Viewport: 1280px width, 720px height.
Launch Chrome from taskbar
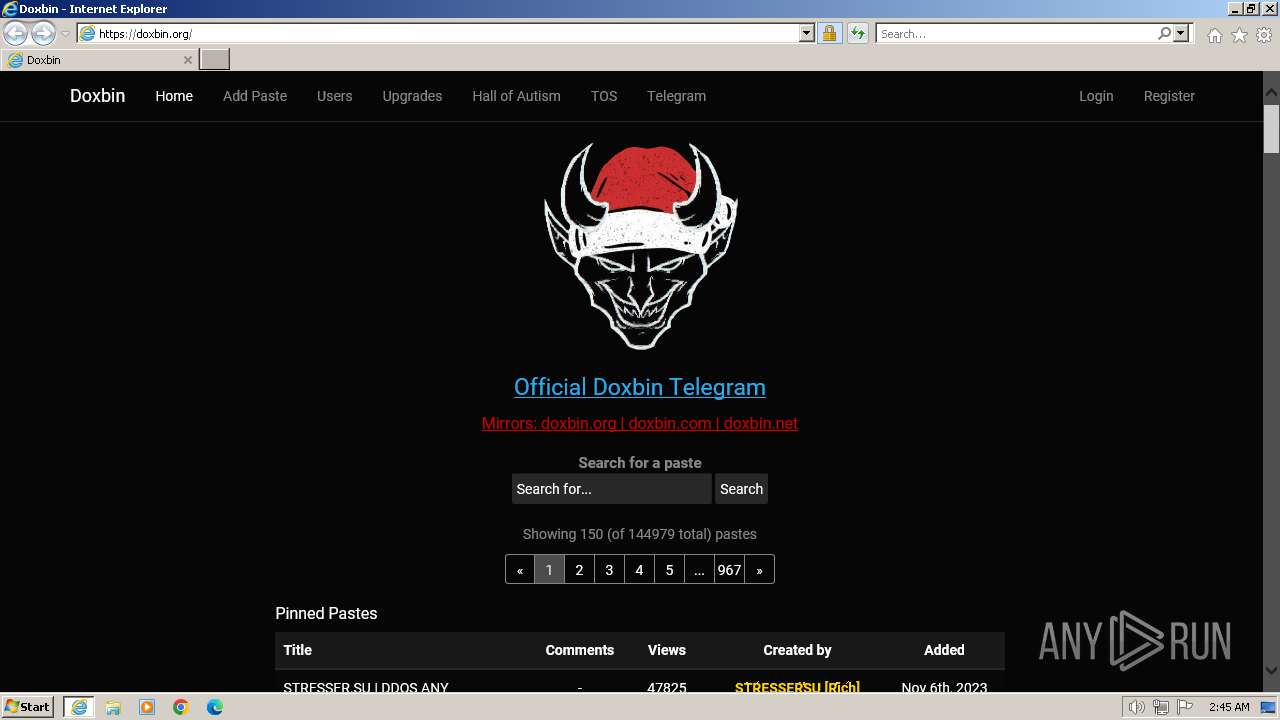(x=181, y=707)
